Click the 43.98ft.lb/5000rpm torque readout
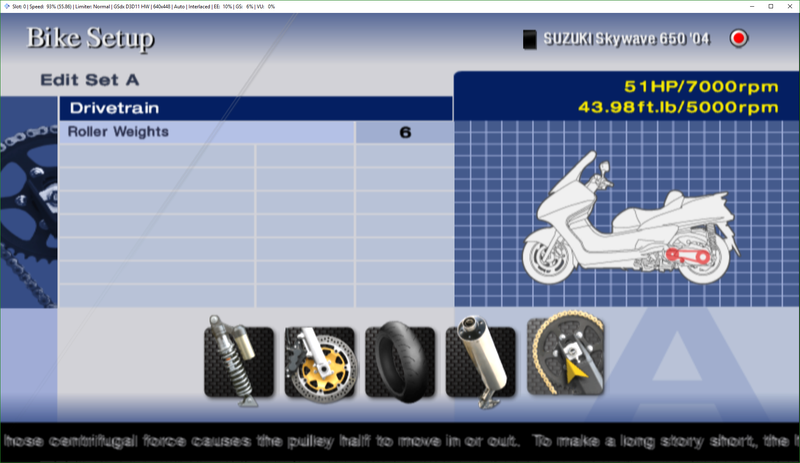Image resolution: width=800 pixels, height=463 pixels. click(679, 108)
